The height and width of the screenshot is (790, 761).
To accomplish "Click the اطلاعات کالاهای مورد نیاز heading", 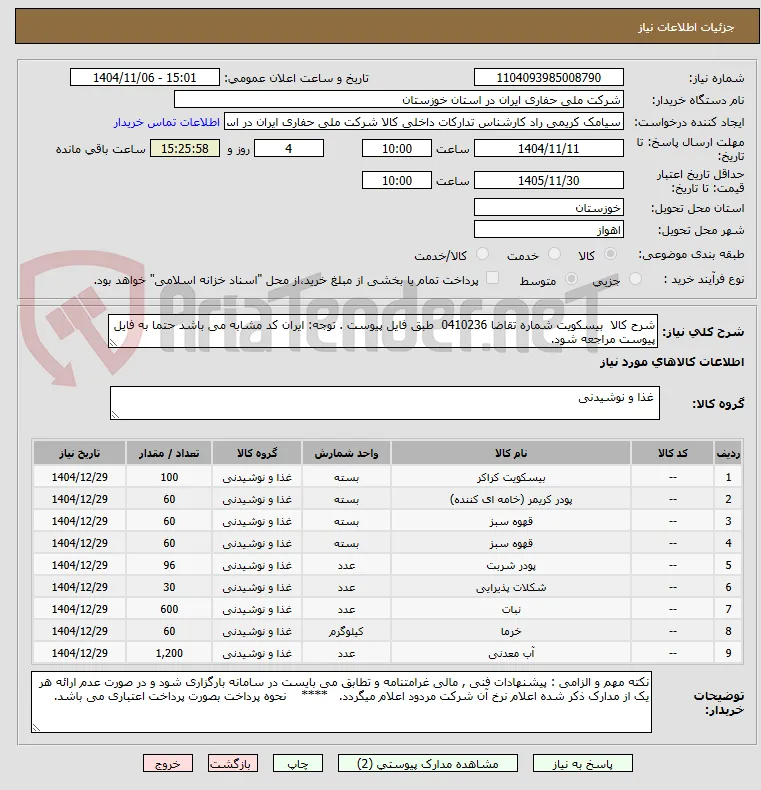I will 672,362.
